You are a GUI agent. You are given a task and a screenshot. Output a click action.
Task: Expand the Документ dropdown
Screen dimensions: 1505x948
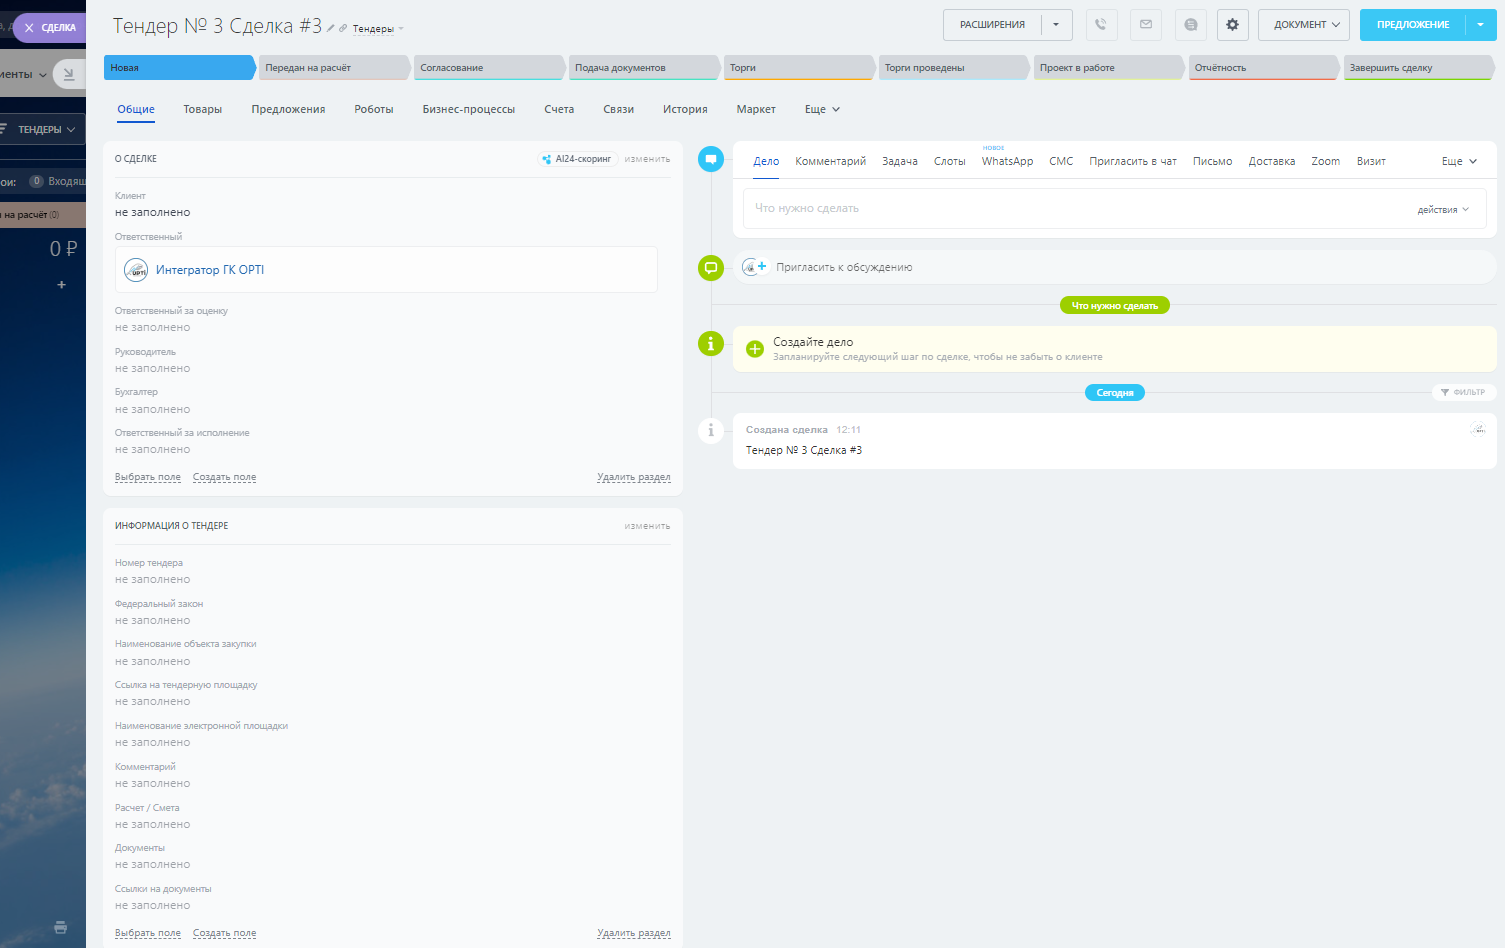pos(1304,25)
